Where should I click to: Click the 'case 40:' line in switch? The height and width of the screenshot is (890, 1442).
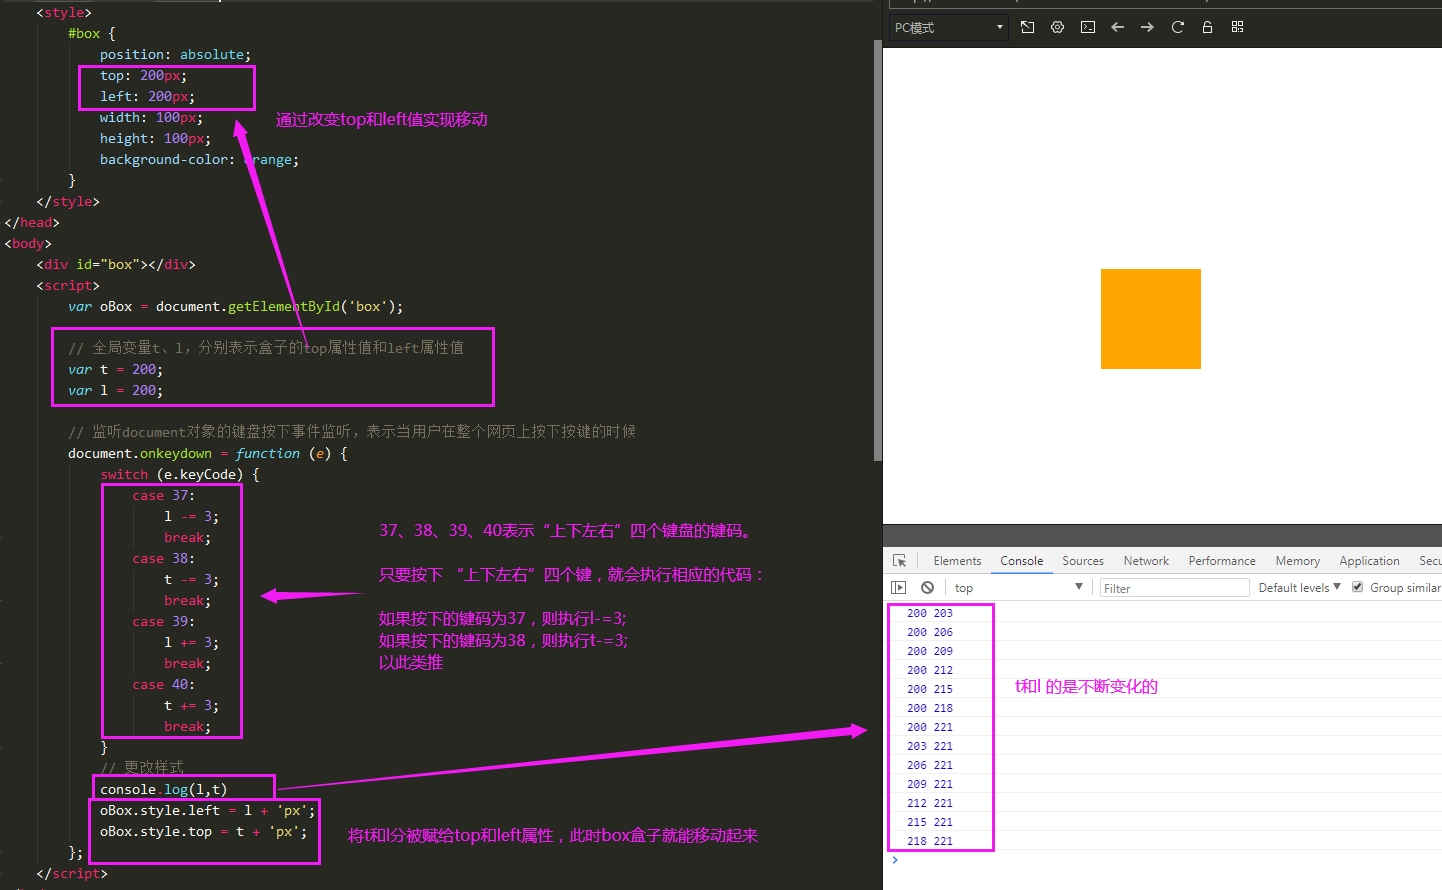pyautogui.click(x=164, y=684)
